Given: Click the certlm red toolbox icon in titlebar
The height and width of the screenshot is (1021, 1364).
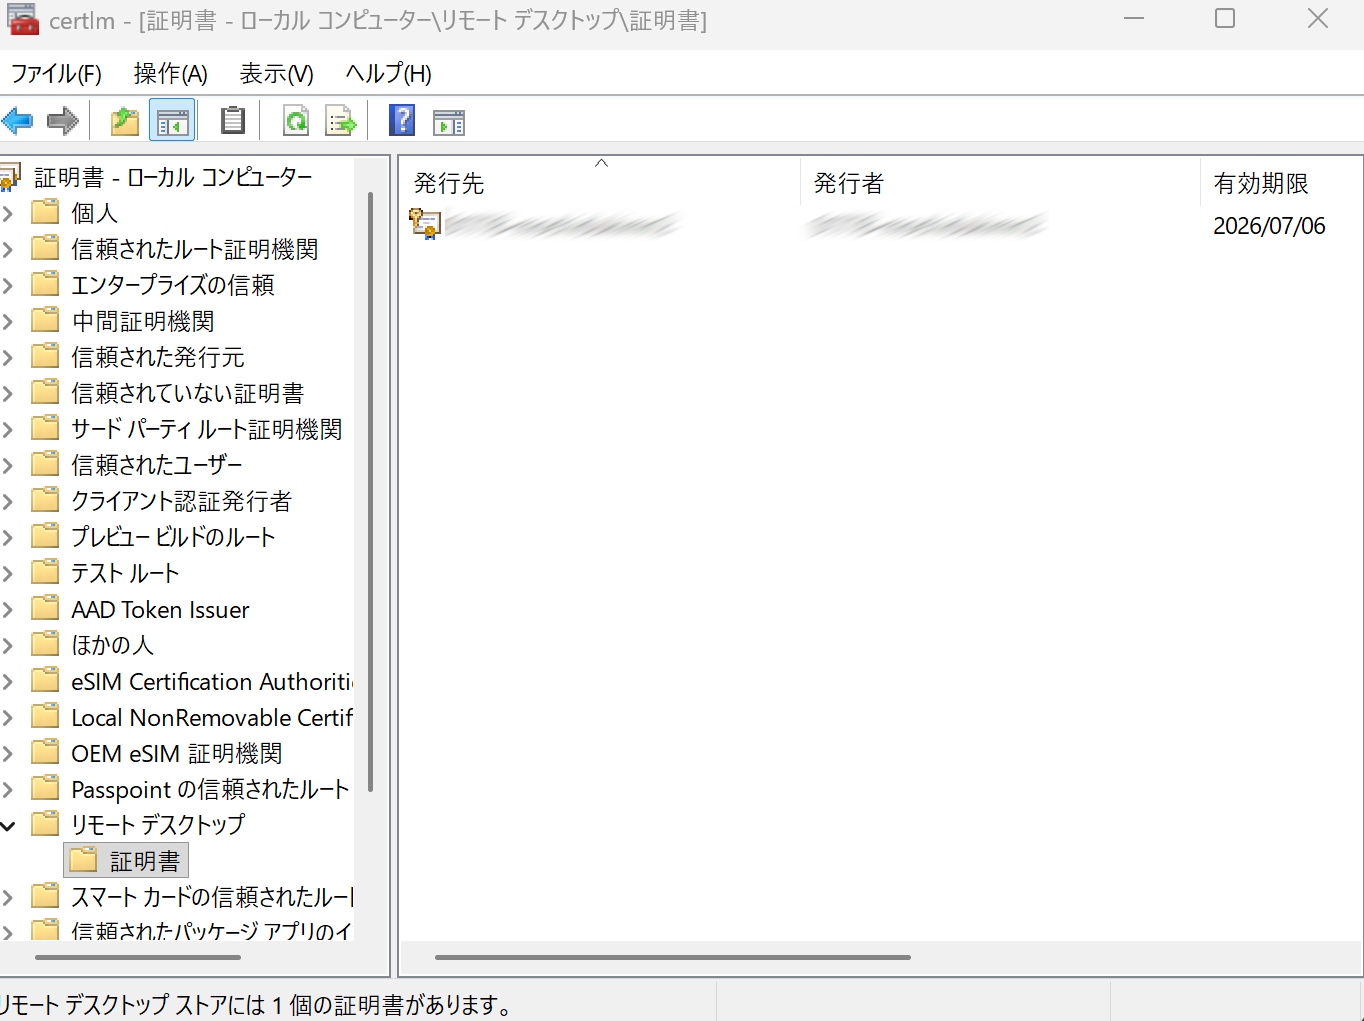Looking at the screenshot, I should coord(22,20).
